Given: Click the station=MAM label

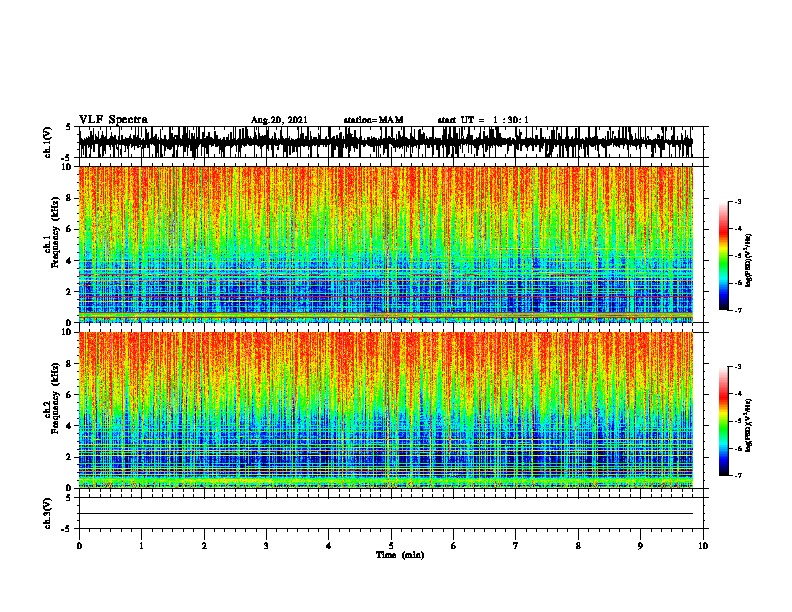Looking at the screenshot, I should click(x=373, y=120).
